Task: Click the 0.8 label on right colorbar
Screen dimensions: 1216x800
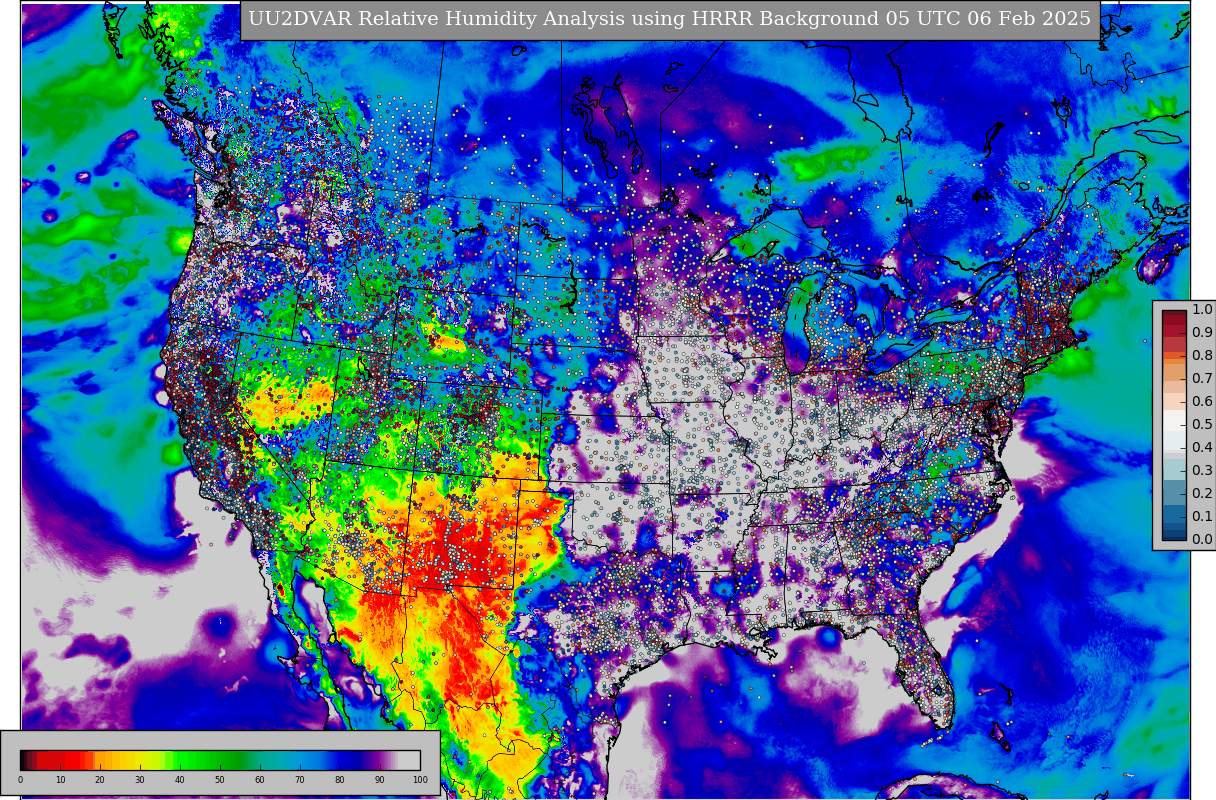Action: pyautogui.click(x=1202, y=355)
